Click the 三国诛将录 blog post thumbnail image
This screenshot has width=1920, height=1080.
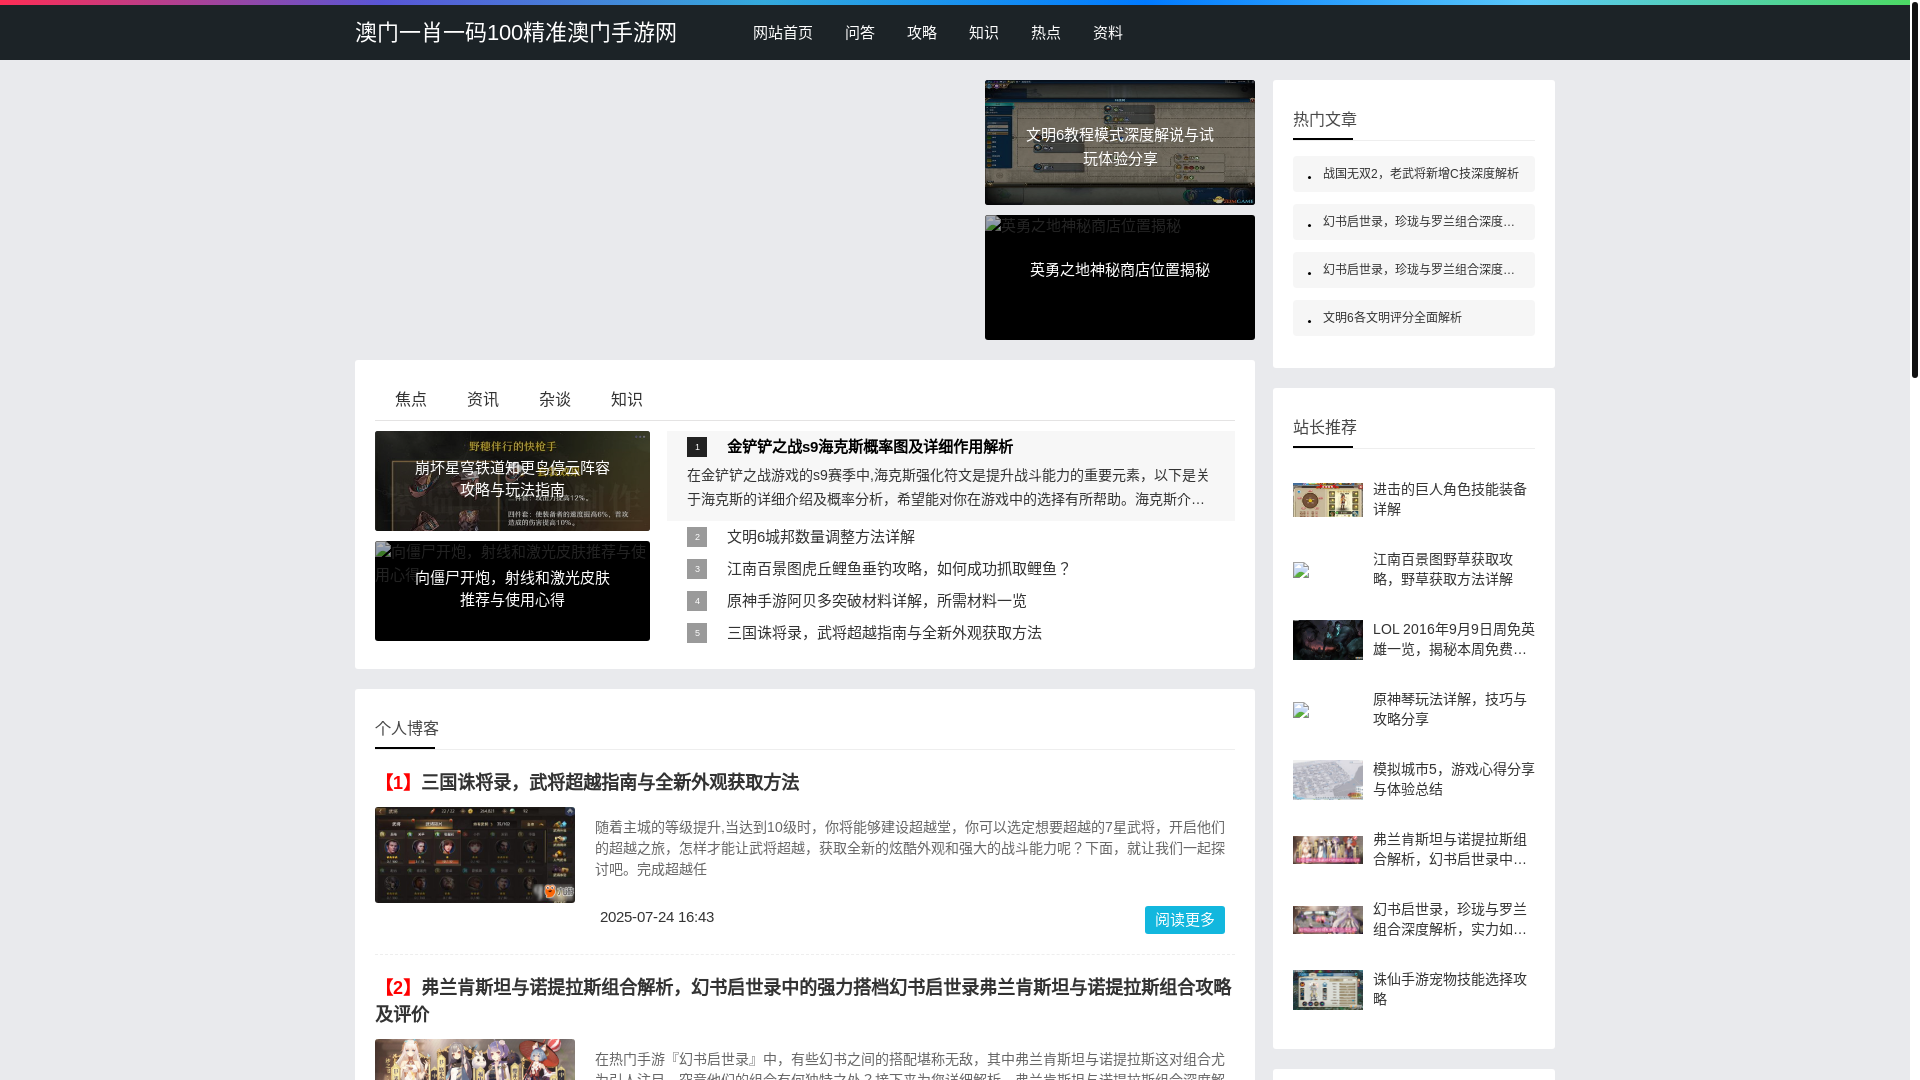(x=475, y=855)
